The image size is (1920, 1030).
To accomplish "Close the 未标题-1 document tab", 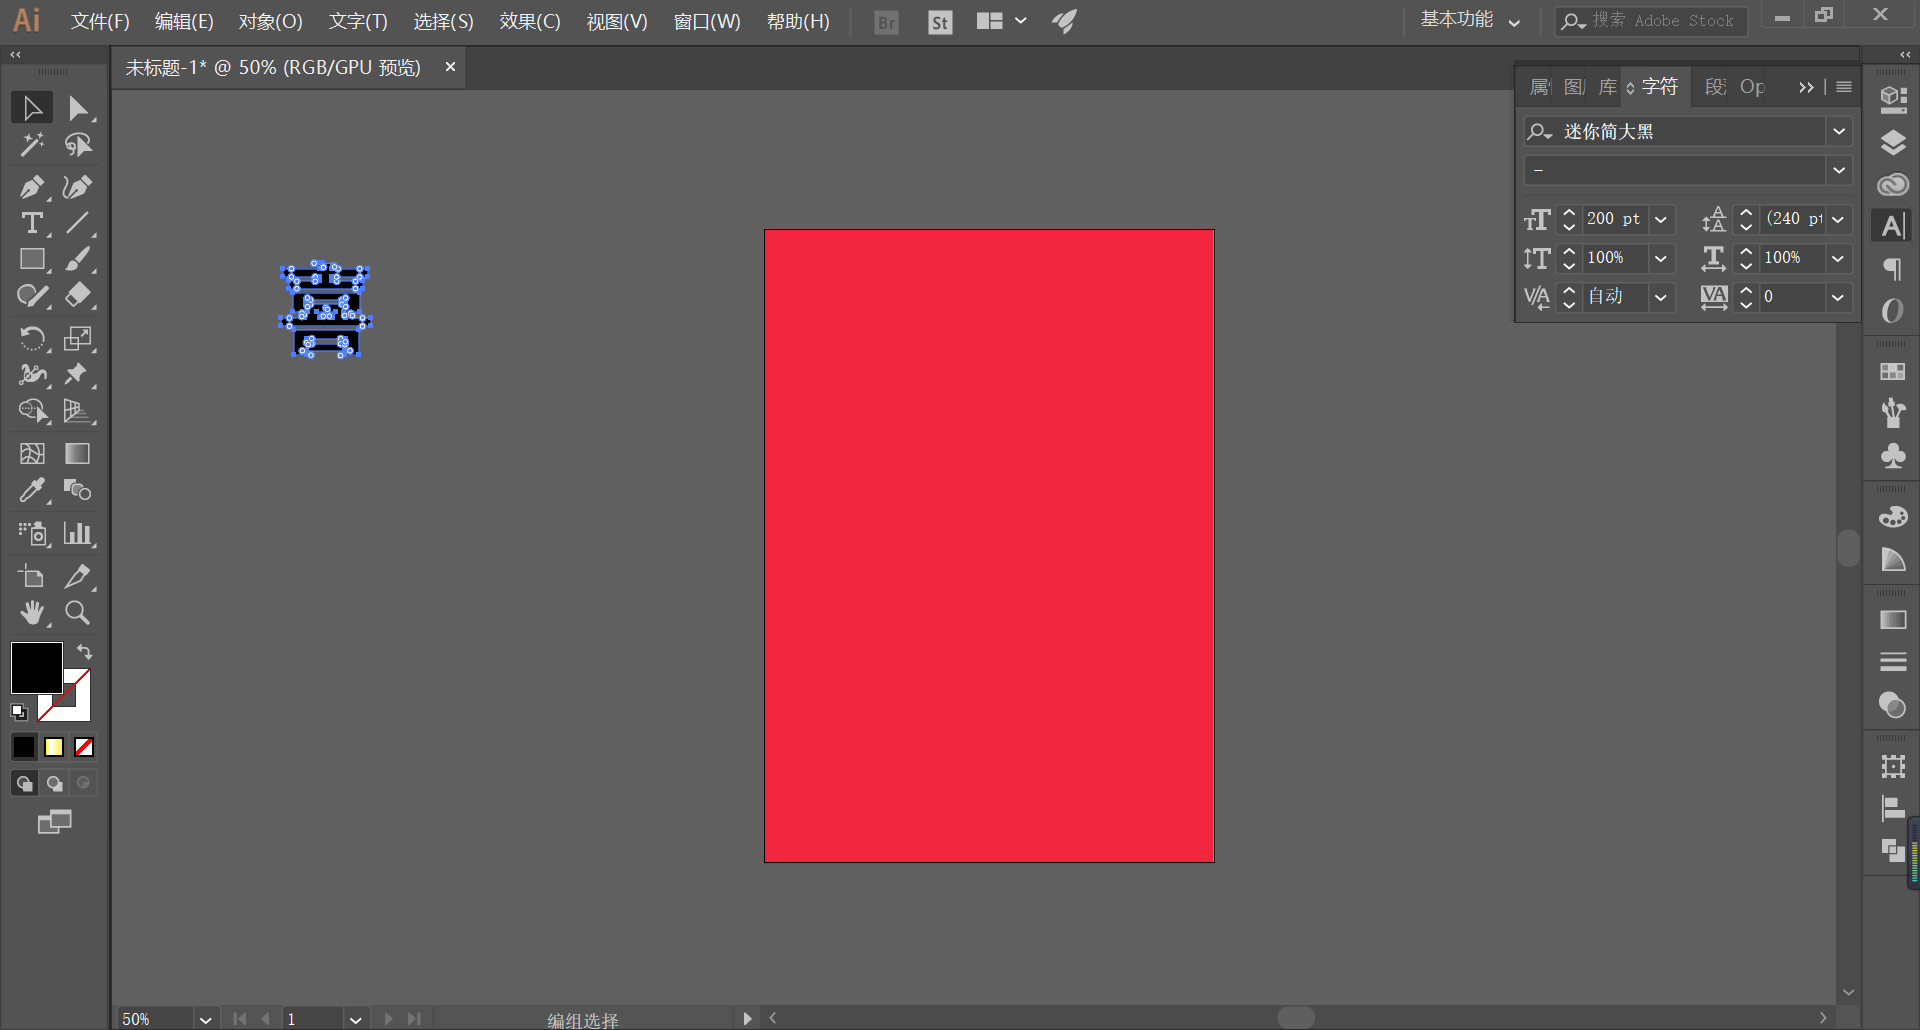I will 450,67.
